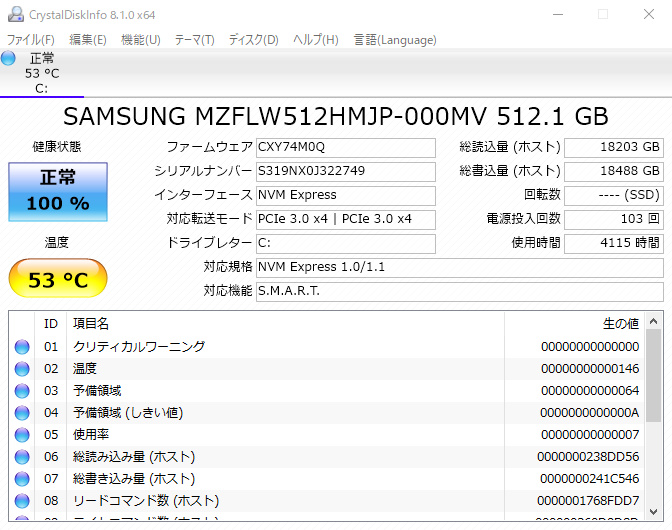
Task: Select the row リードコマンド数 (ホスト)
Action: click(x=327, y=501)
